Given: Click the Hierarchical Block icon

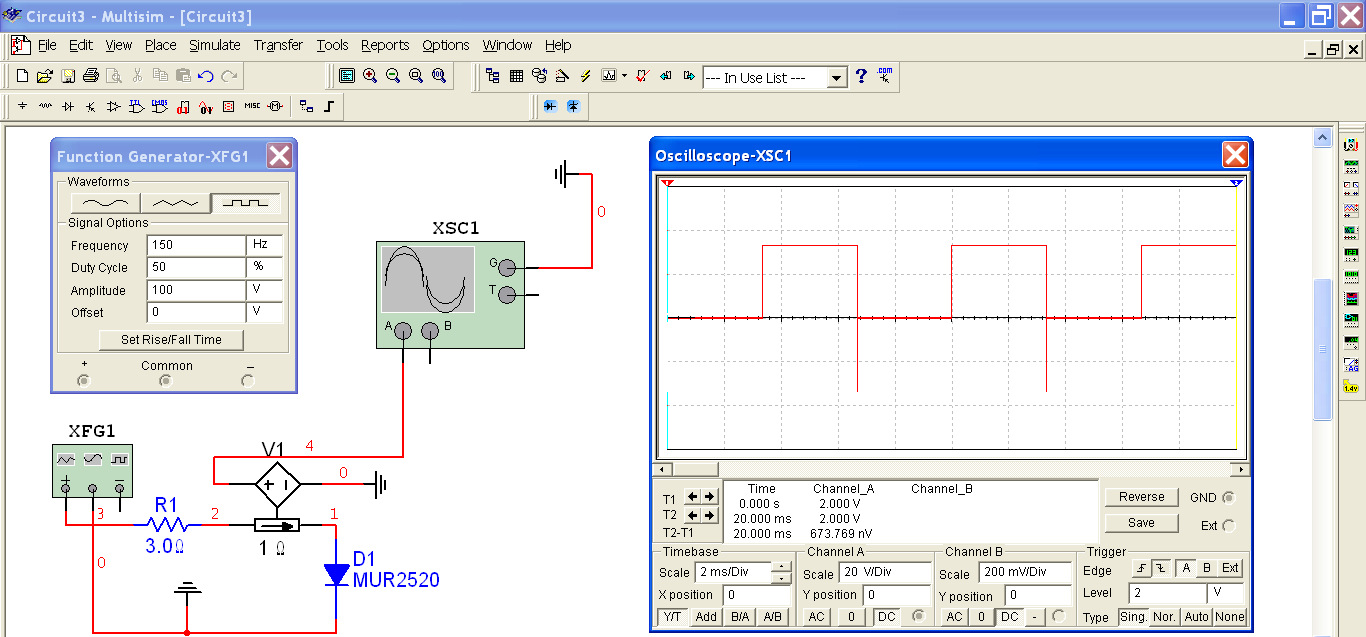Looking at the screenshot, I should tap(306, 106).
